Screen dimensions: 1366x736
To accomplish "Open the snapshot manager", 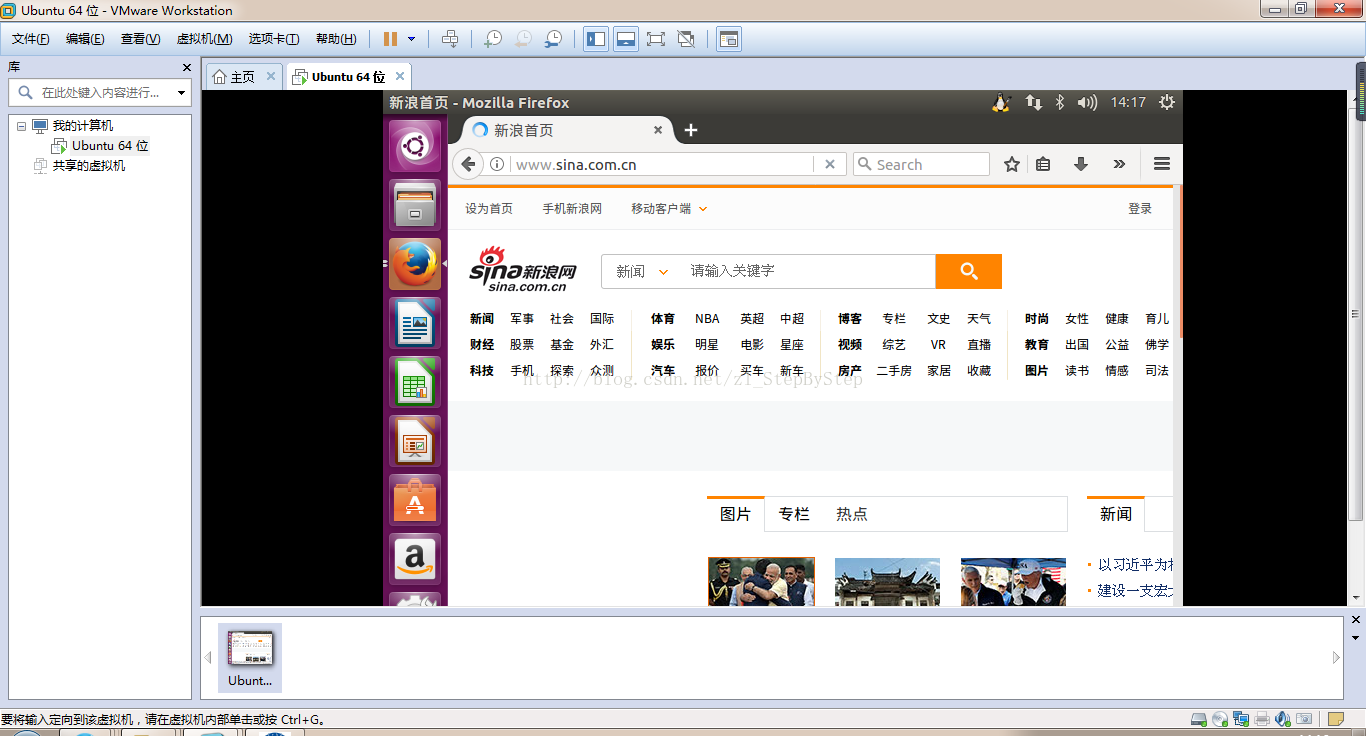I will pyautogui.click(x=553, y=39).
